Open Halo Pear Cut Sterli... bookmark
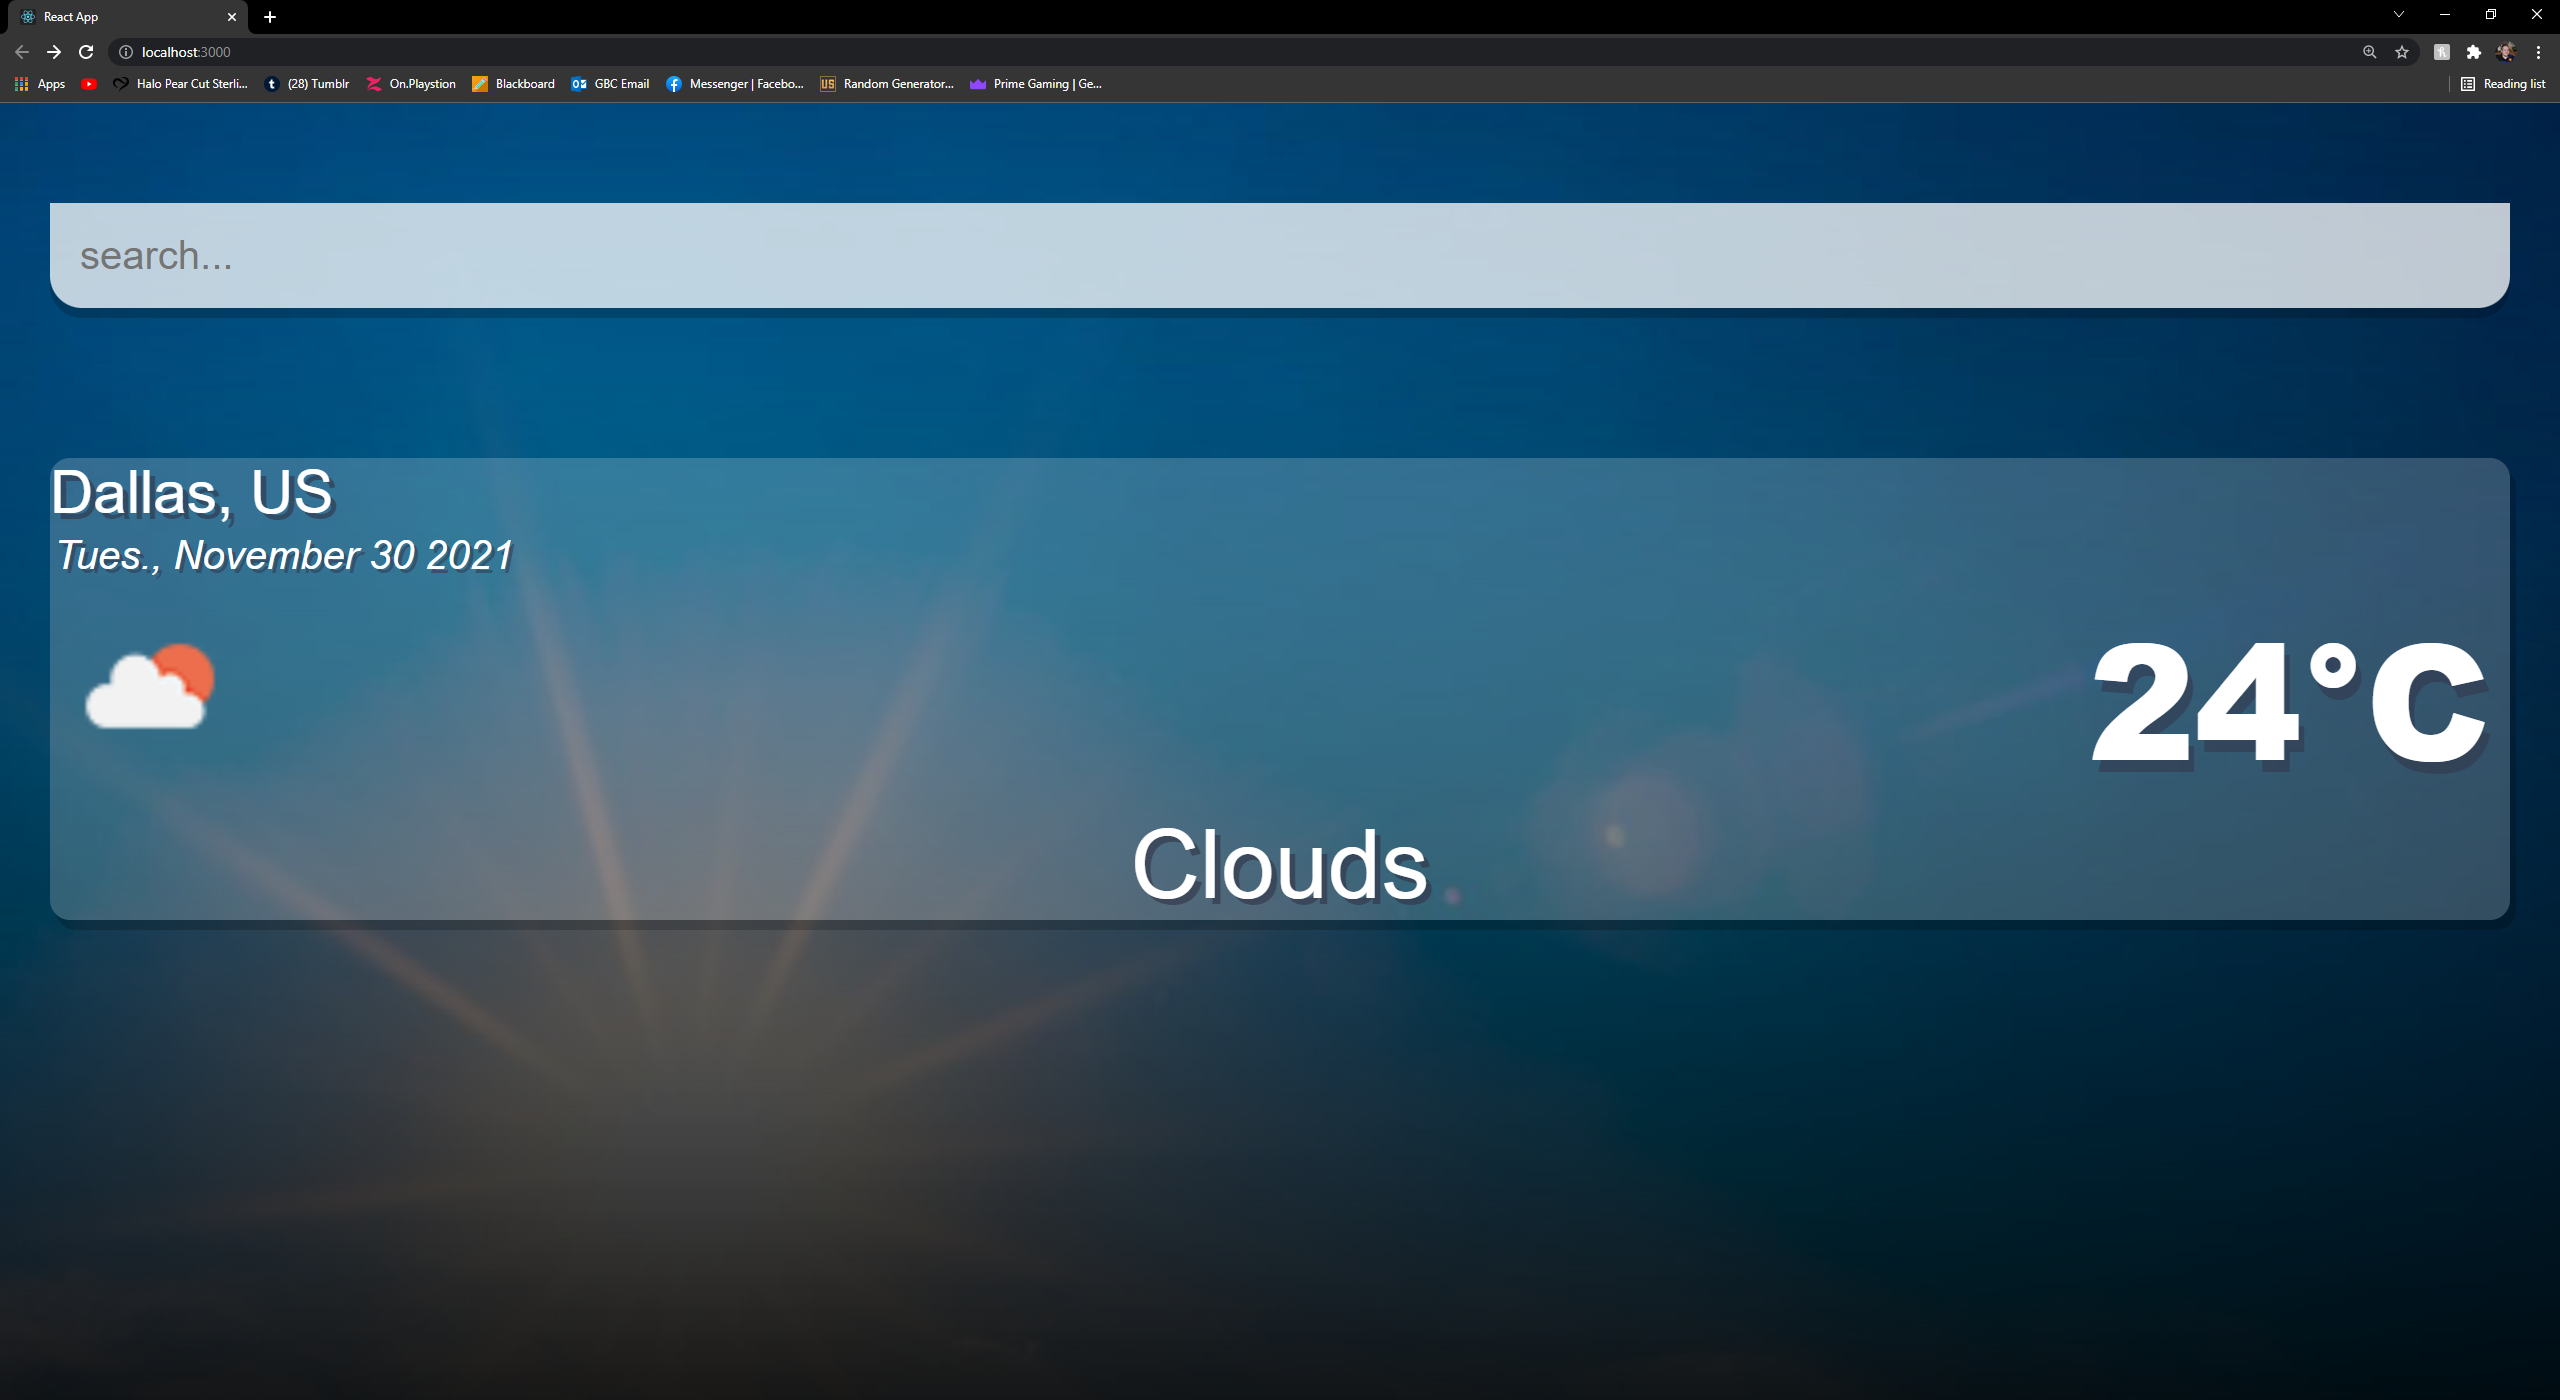This screenshot has height=1400, width=2560. point(180,84)
